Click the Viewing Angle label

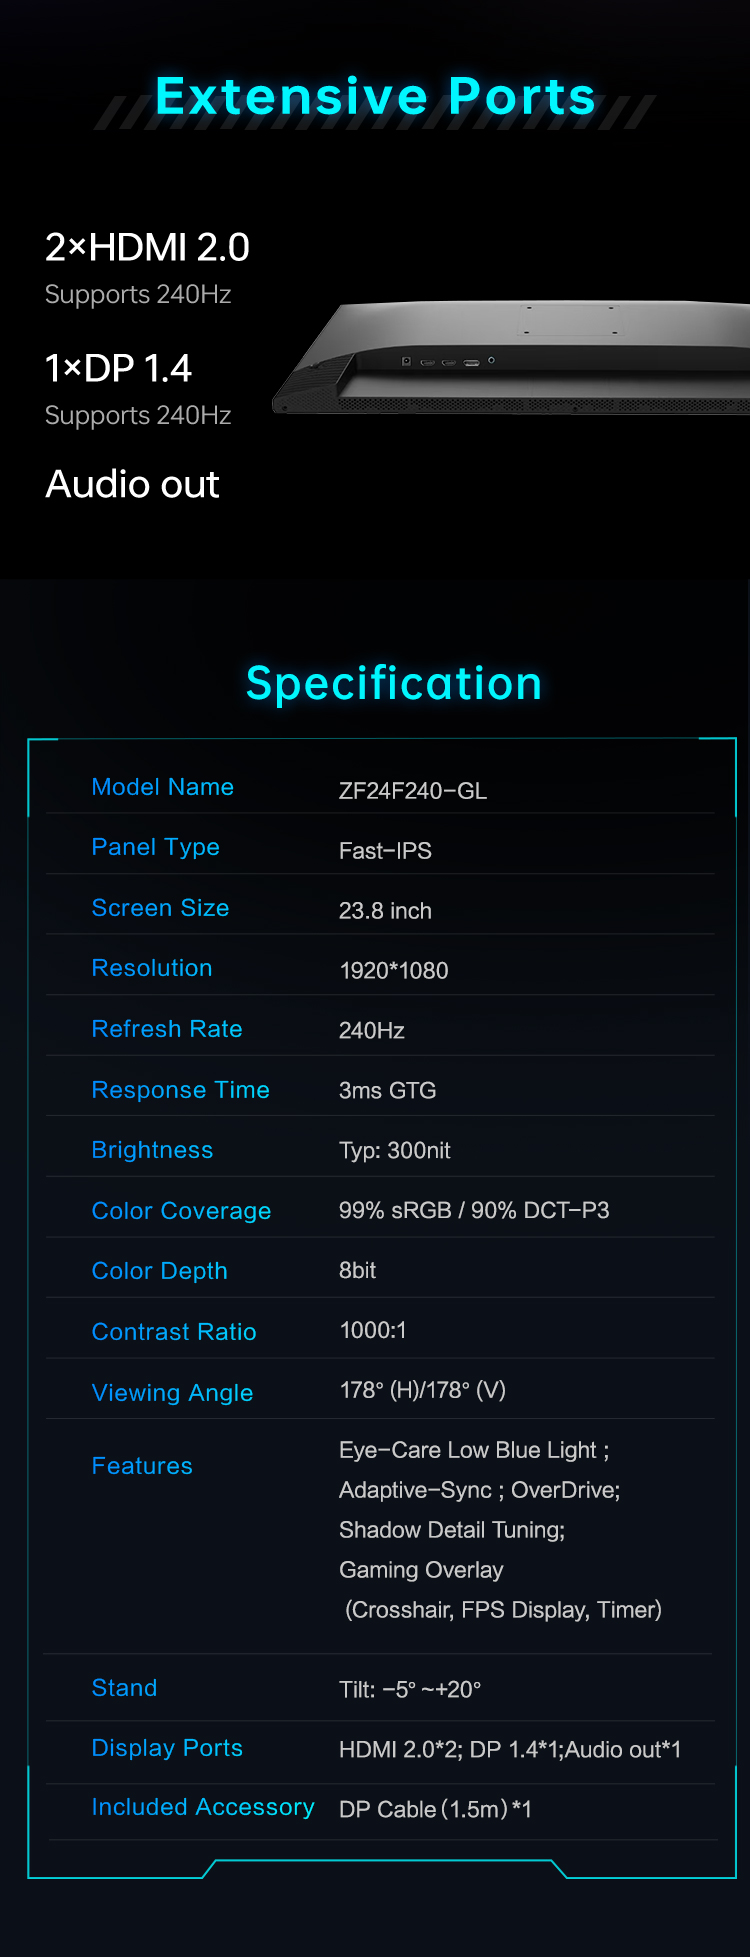coord(172,1393)
